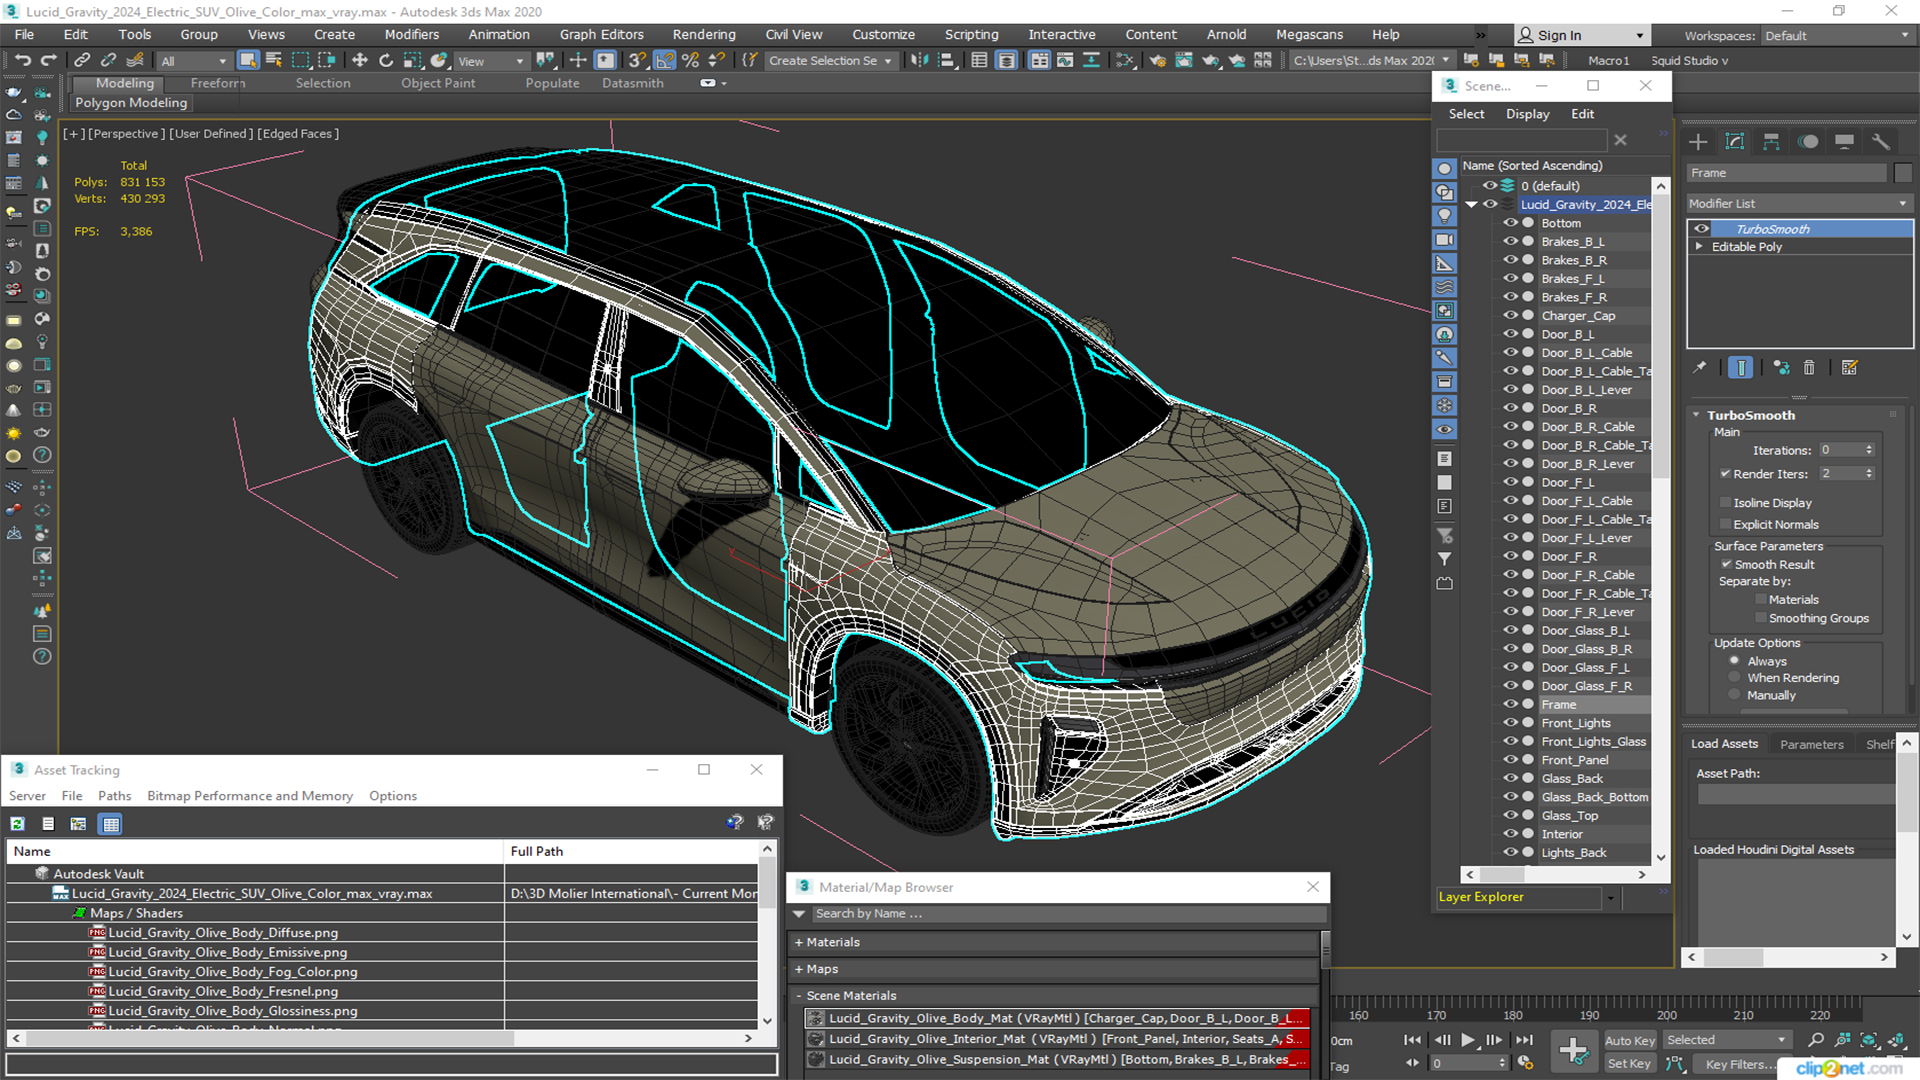Viewport: 1920px width, 1080px height.
Task: Open Paths menu in Asset Tracking
Action: coord(114,796)
